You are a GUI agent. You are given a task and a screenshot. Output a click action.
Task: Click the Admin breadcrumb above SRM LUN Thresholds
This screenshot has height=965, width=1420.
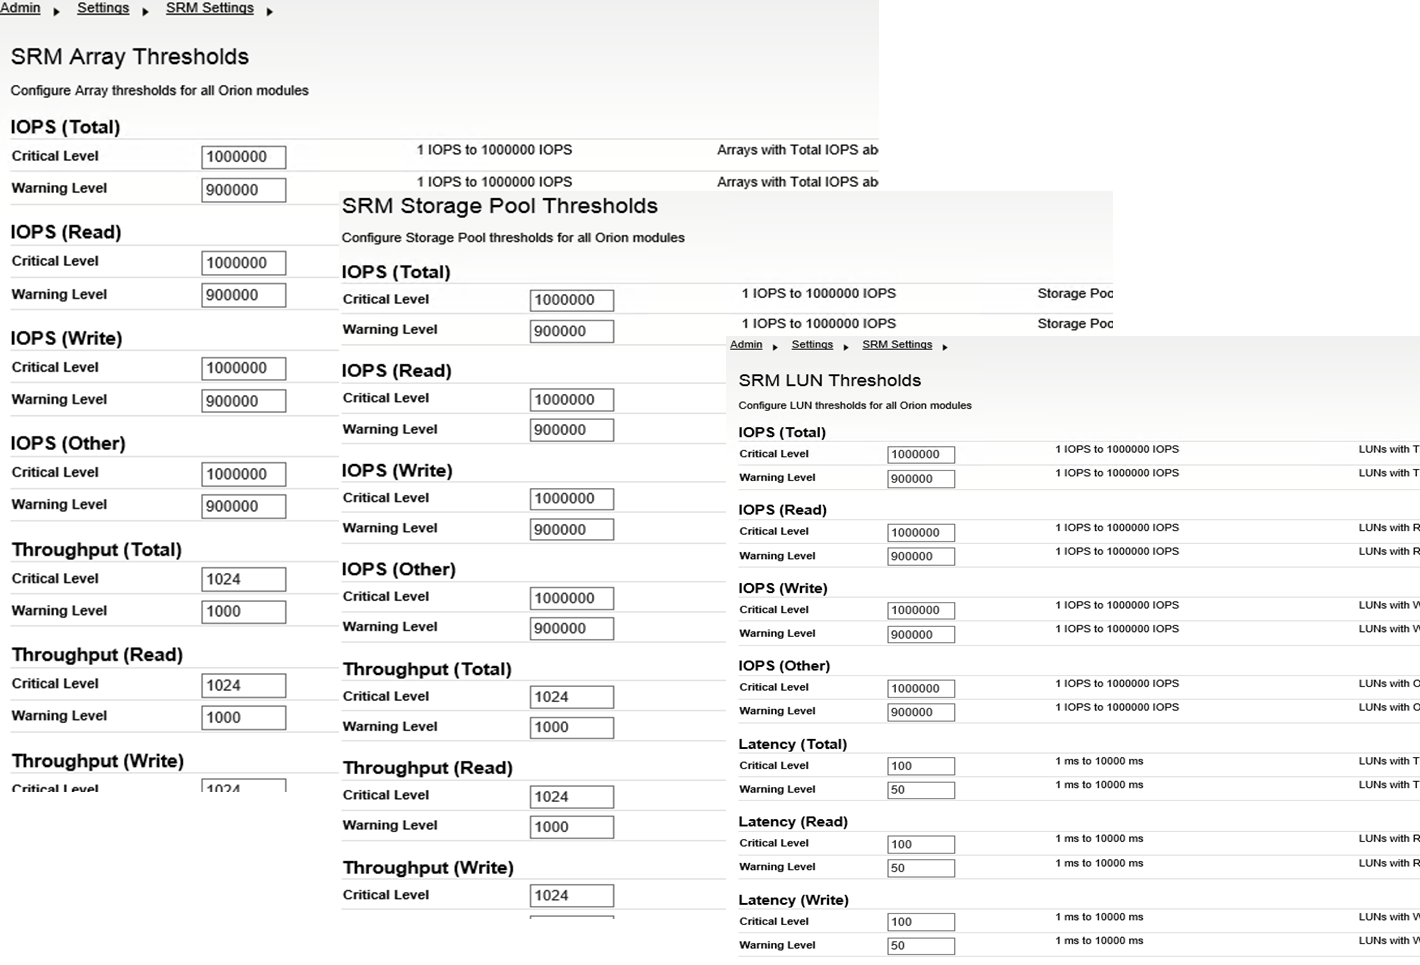coord(746,344)
